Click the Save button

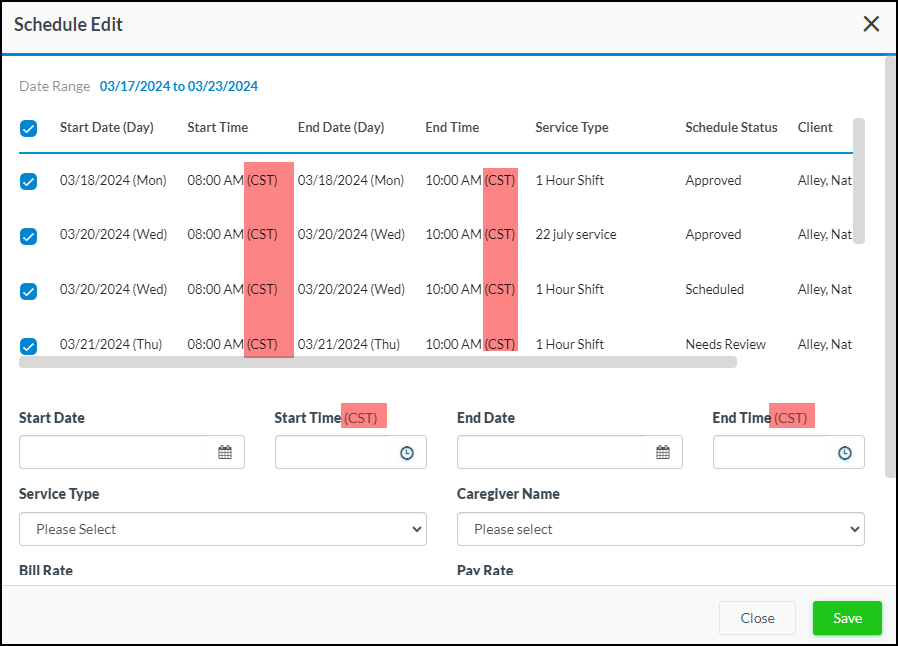click(x=846, y=618)
